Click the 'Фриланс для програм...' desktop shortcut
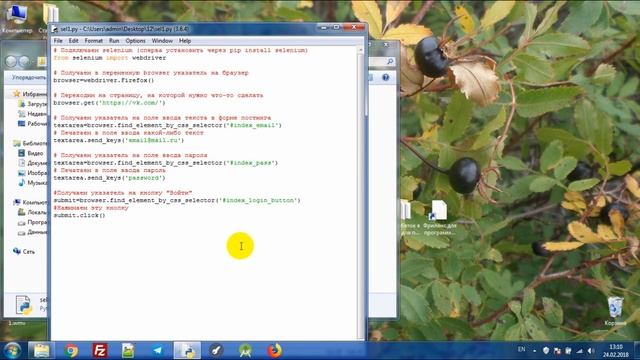The image size is (640, 360). point(439,218)
